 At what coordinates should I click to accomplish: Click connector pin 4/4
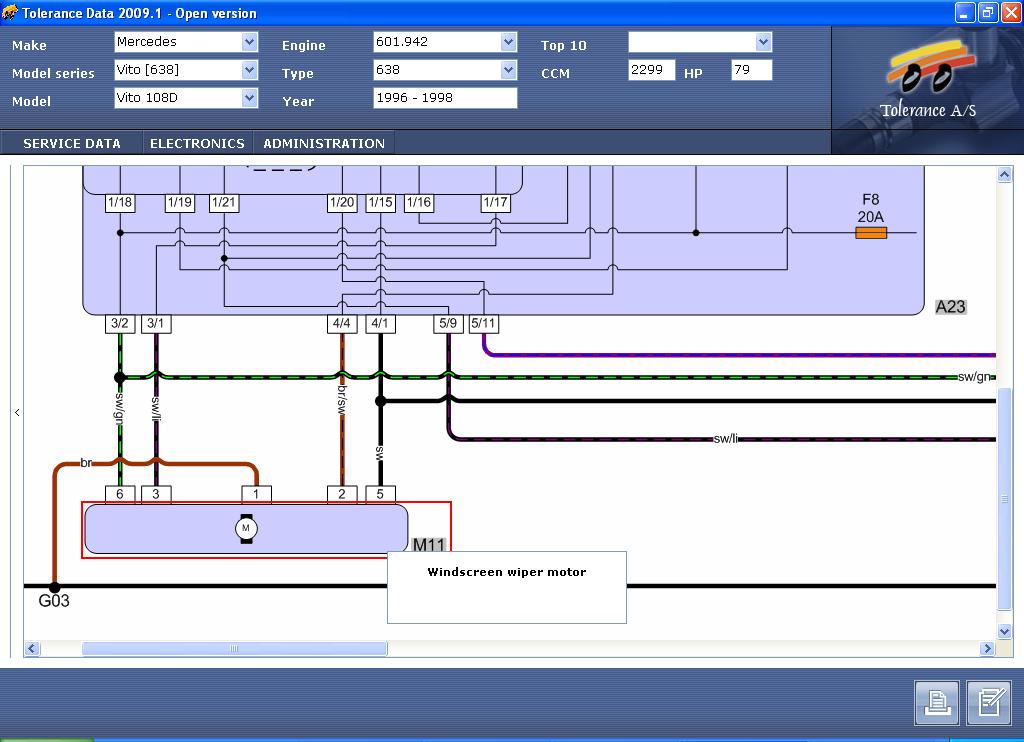[x=342, y=323]
